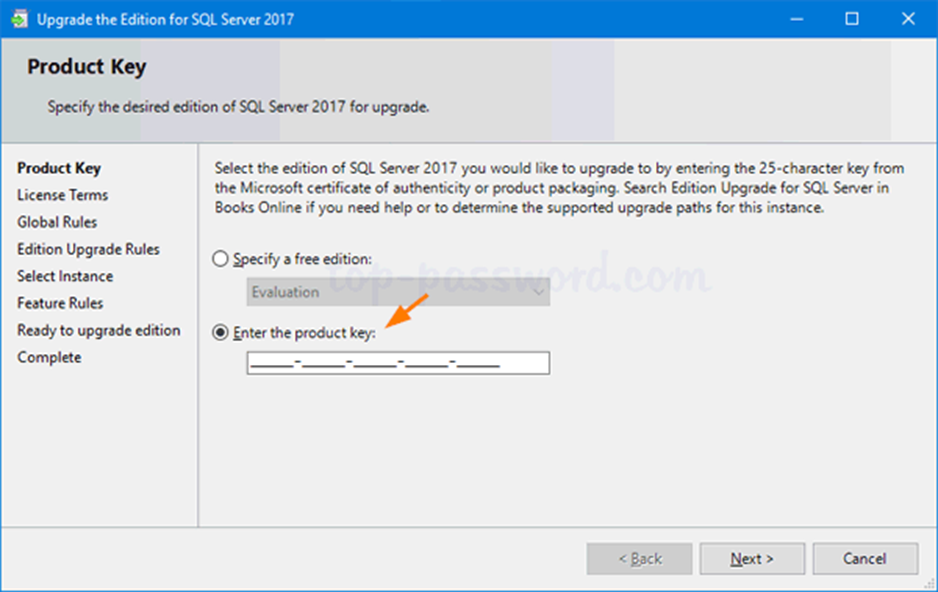938x592 pixels.
Task: Select Feature Rules in the sidebar
Action: [x=60, y=303]
